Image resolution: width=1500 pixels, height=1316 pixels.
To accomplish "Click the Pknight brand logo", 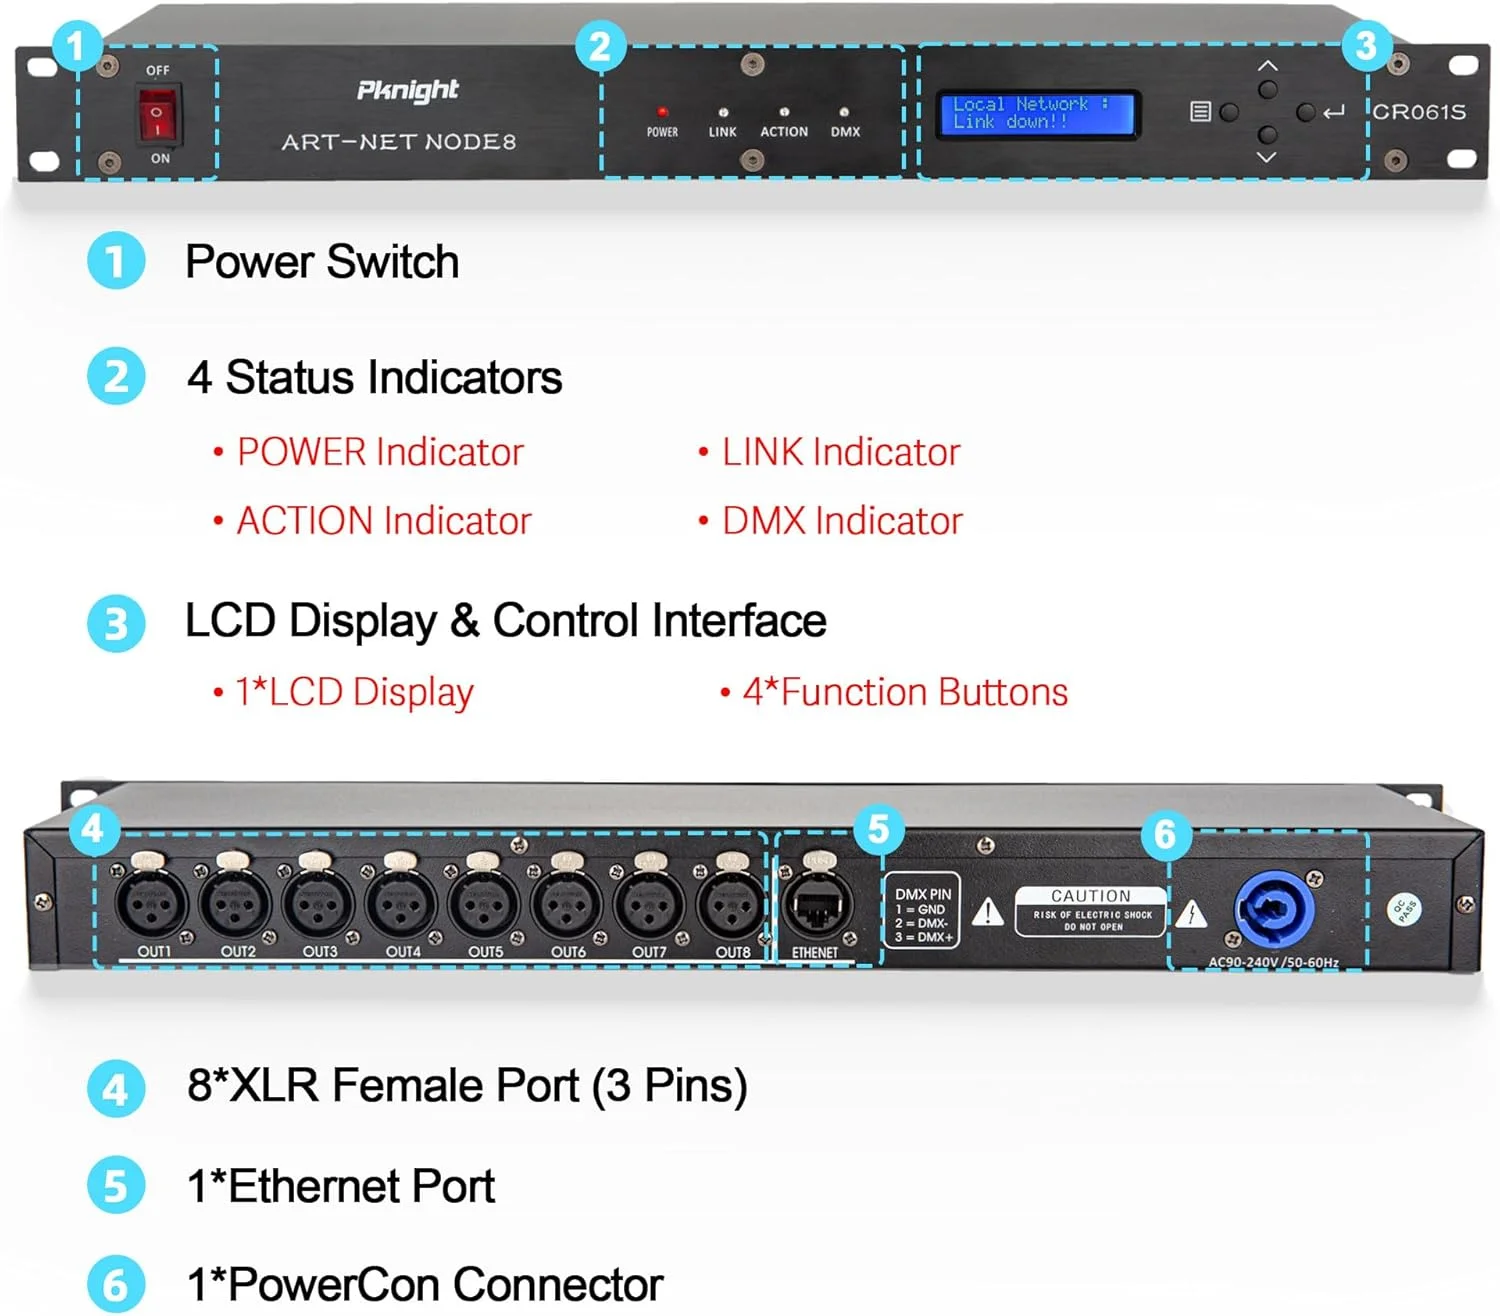I will tap(407, 91).
